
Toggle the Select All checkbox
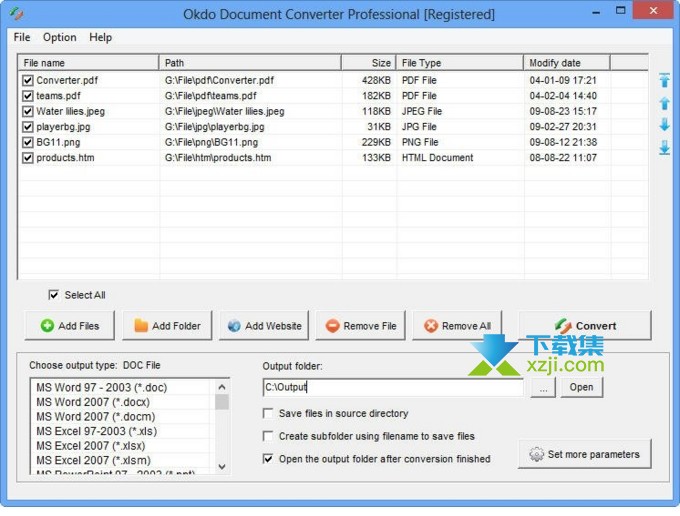pyautogui.click(x=53, y=295)
